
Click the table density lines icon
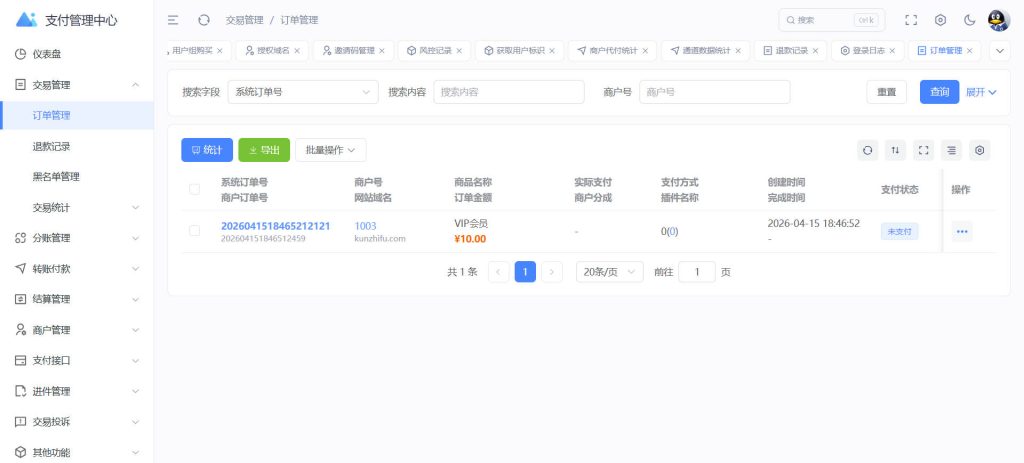(952, 150)
